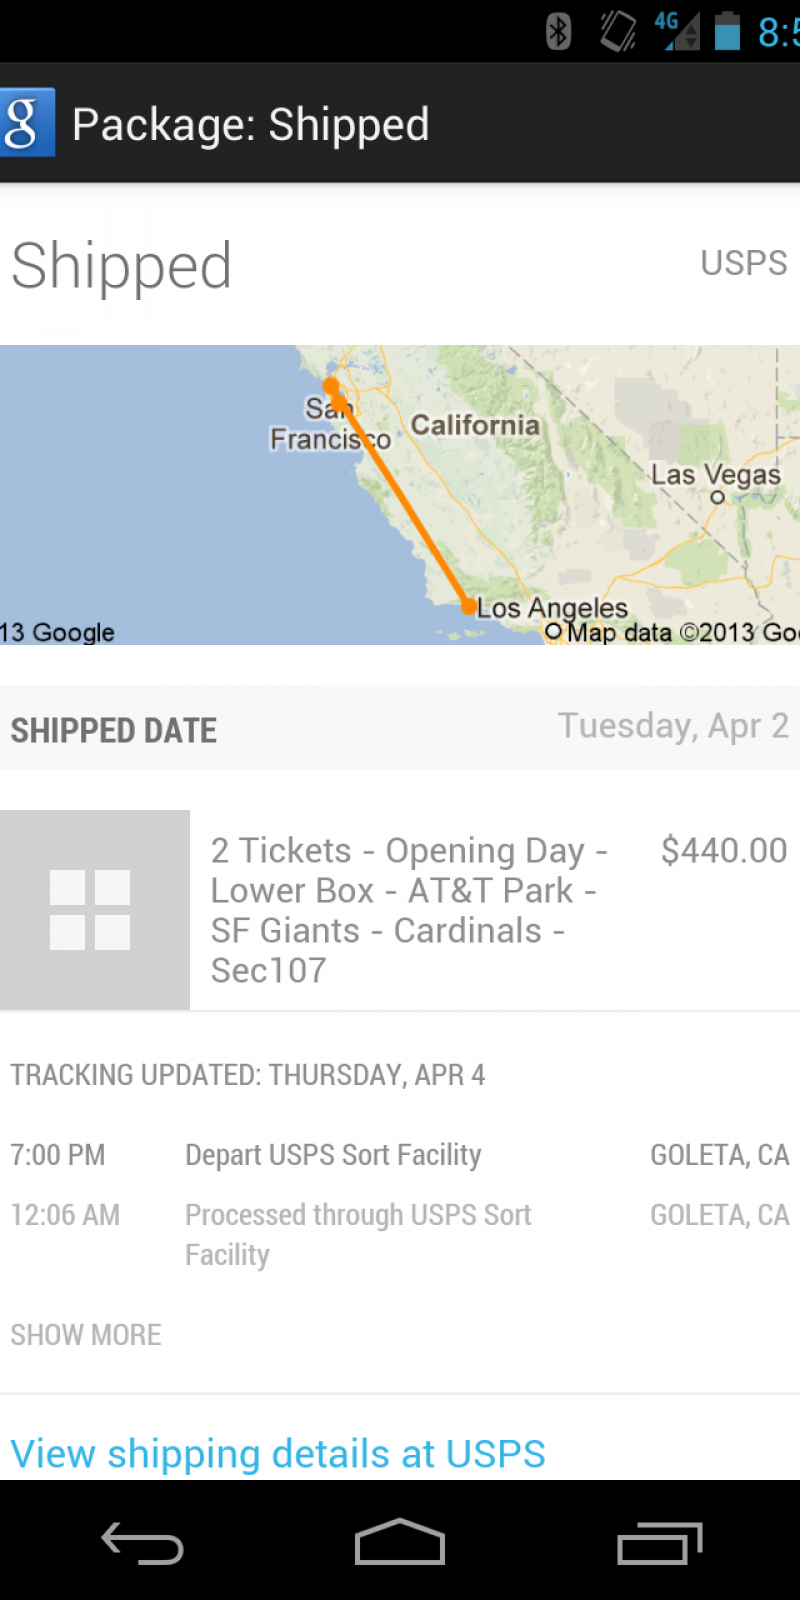Tap the San Francisco origin marker

331,386
